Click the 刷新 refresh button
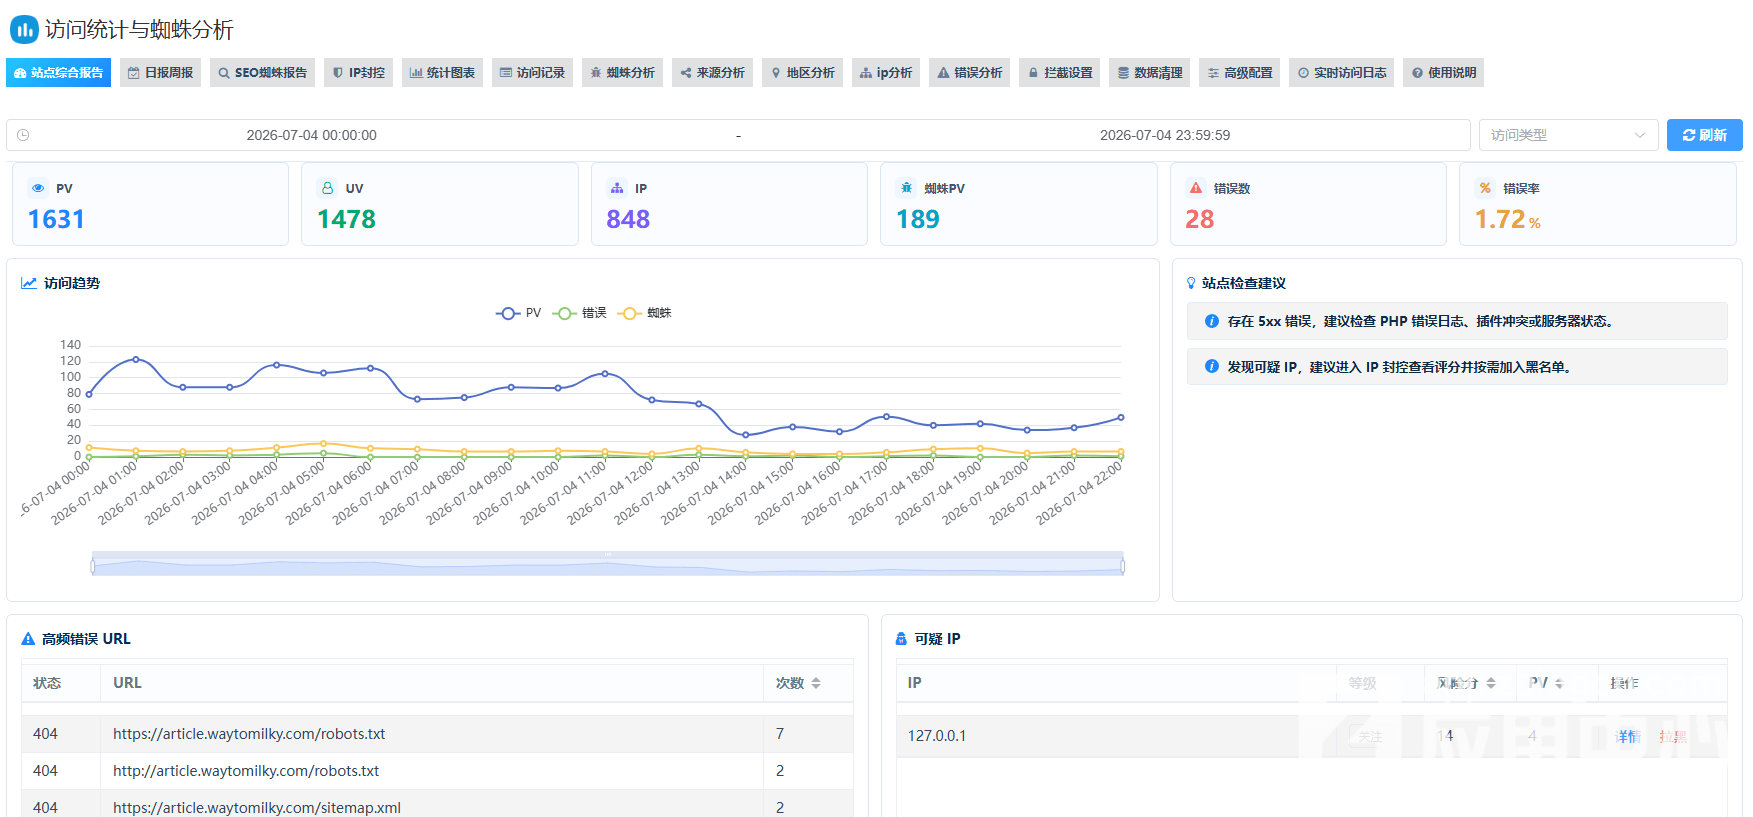 1704,135
